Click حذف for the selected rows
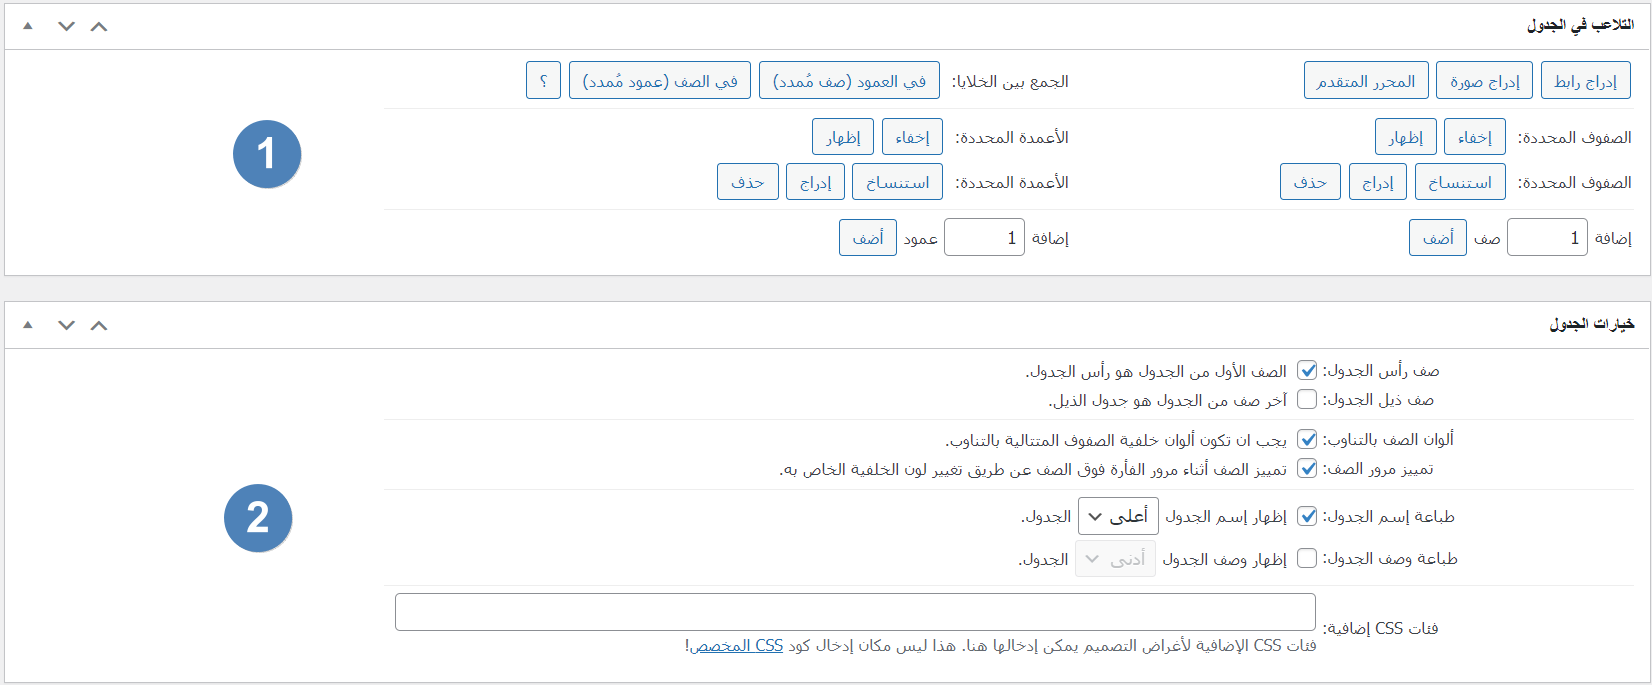Viewport: 1652px width, 685px height. tap(1310, 182)
